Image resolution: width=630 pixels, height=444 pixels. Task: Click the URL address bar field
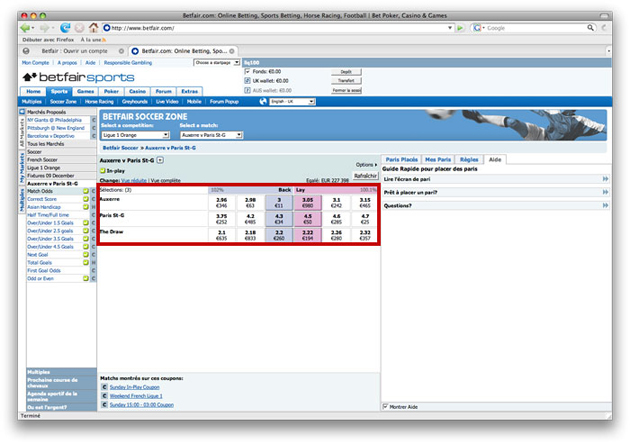(279, 28)
